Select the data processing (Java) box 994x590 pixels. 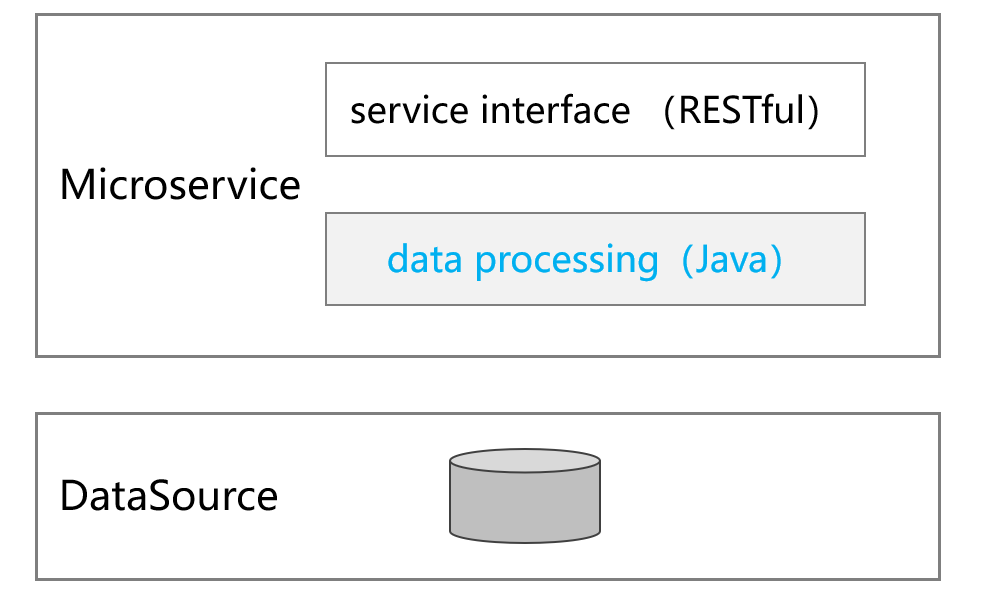[595, 259]
